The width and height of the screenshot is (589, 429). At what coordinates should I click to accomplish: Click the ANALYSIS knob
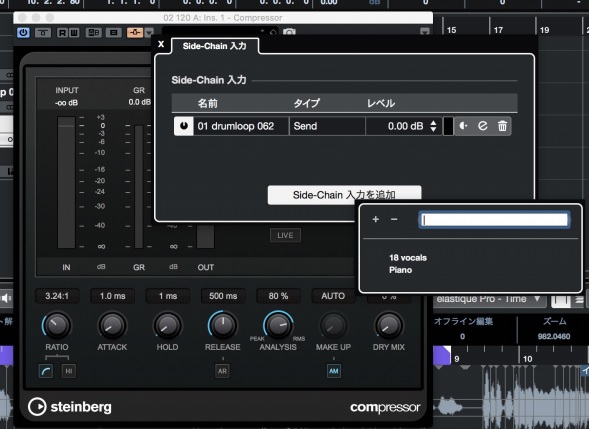(x=278, y=325)
